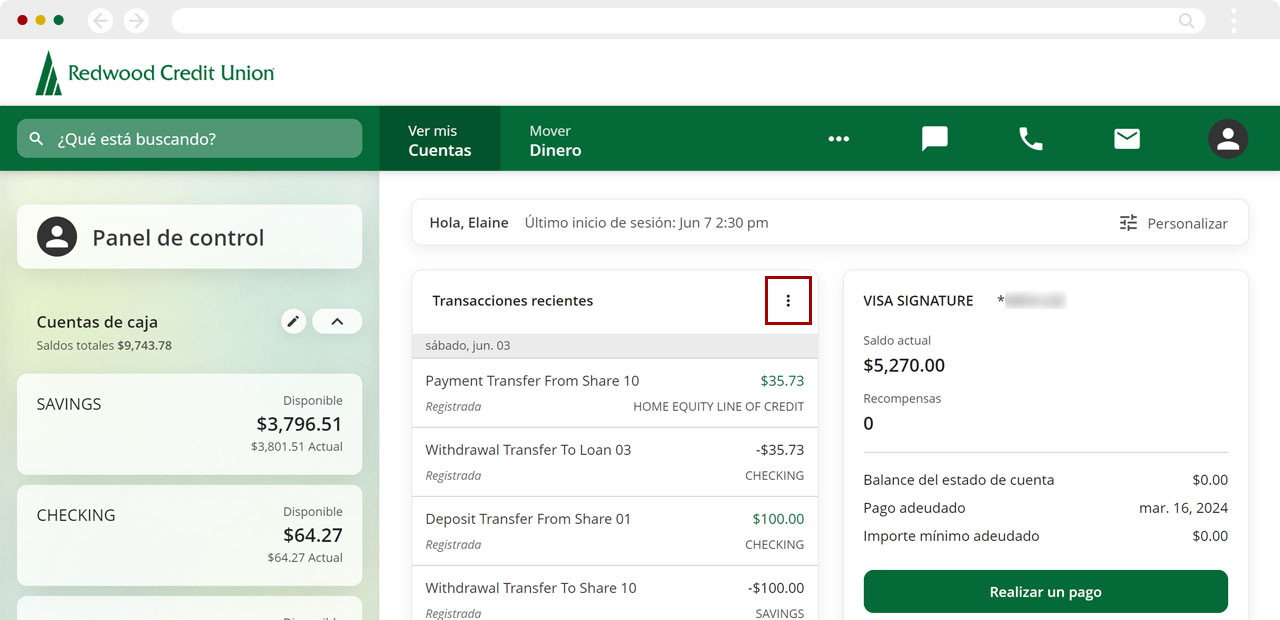Click the browser back arrow
This screenshot has width=1280, height=620.
(x=101, y=20)
